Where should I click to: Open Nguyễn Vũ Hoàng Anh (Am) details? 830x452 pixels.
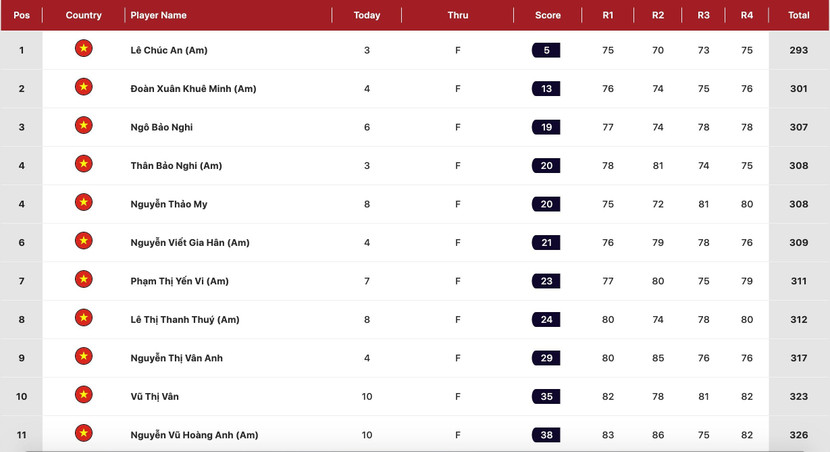tap(194, 435)
